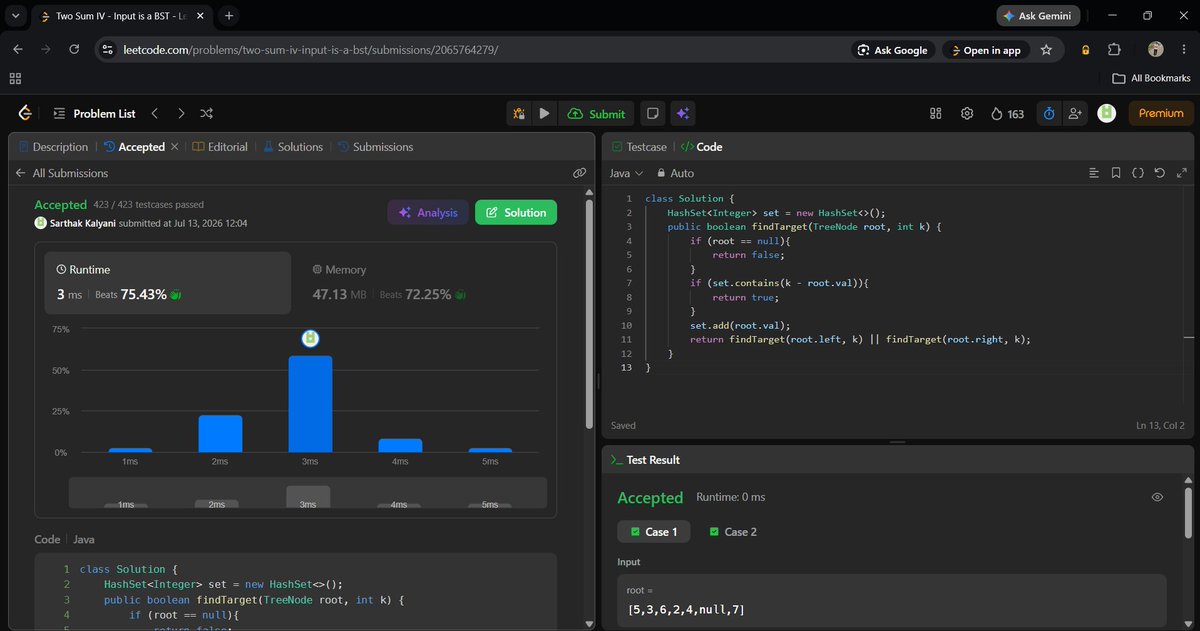The height and width of the screenshot is (631, 1200).
Task: Open LeetCode settings gear
Action: point(967,114)
